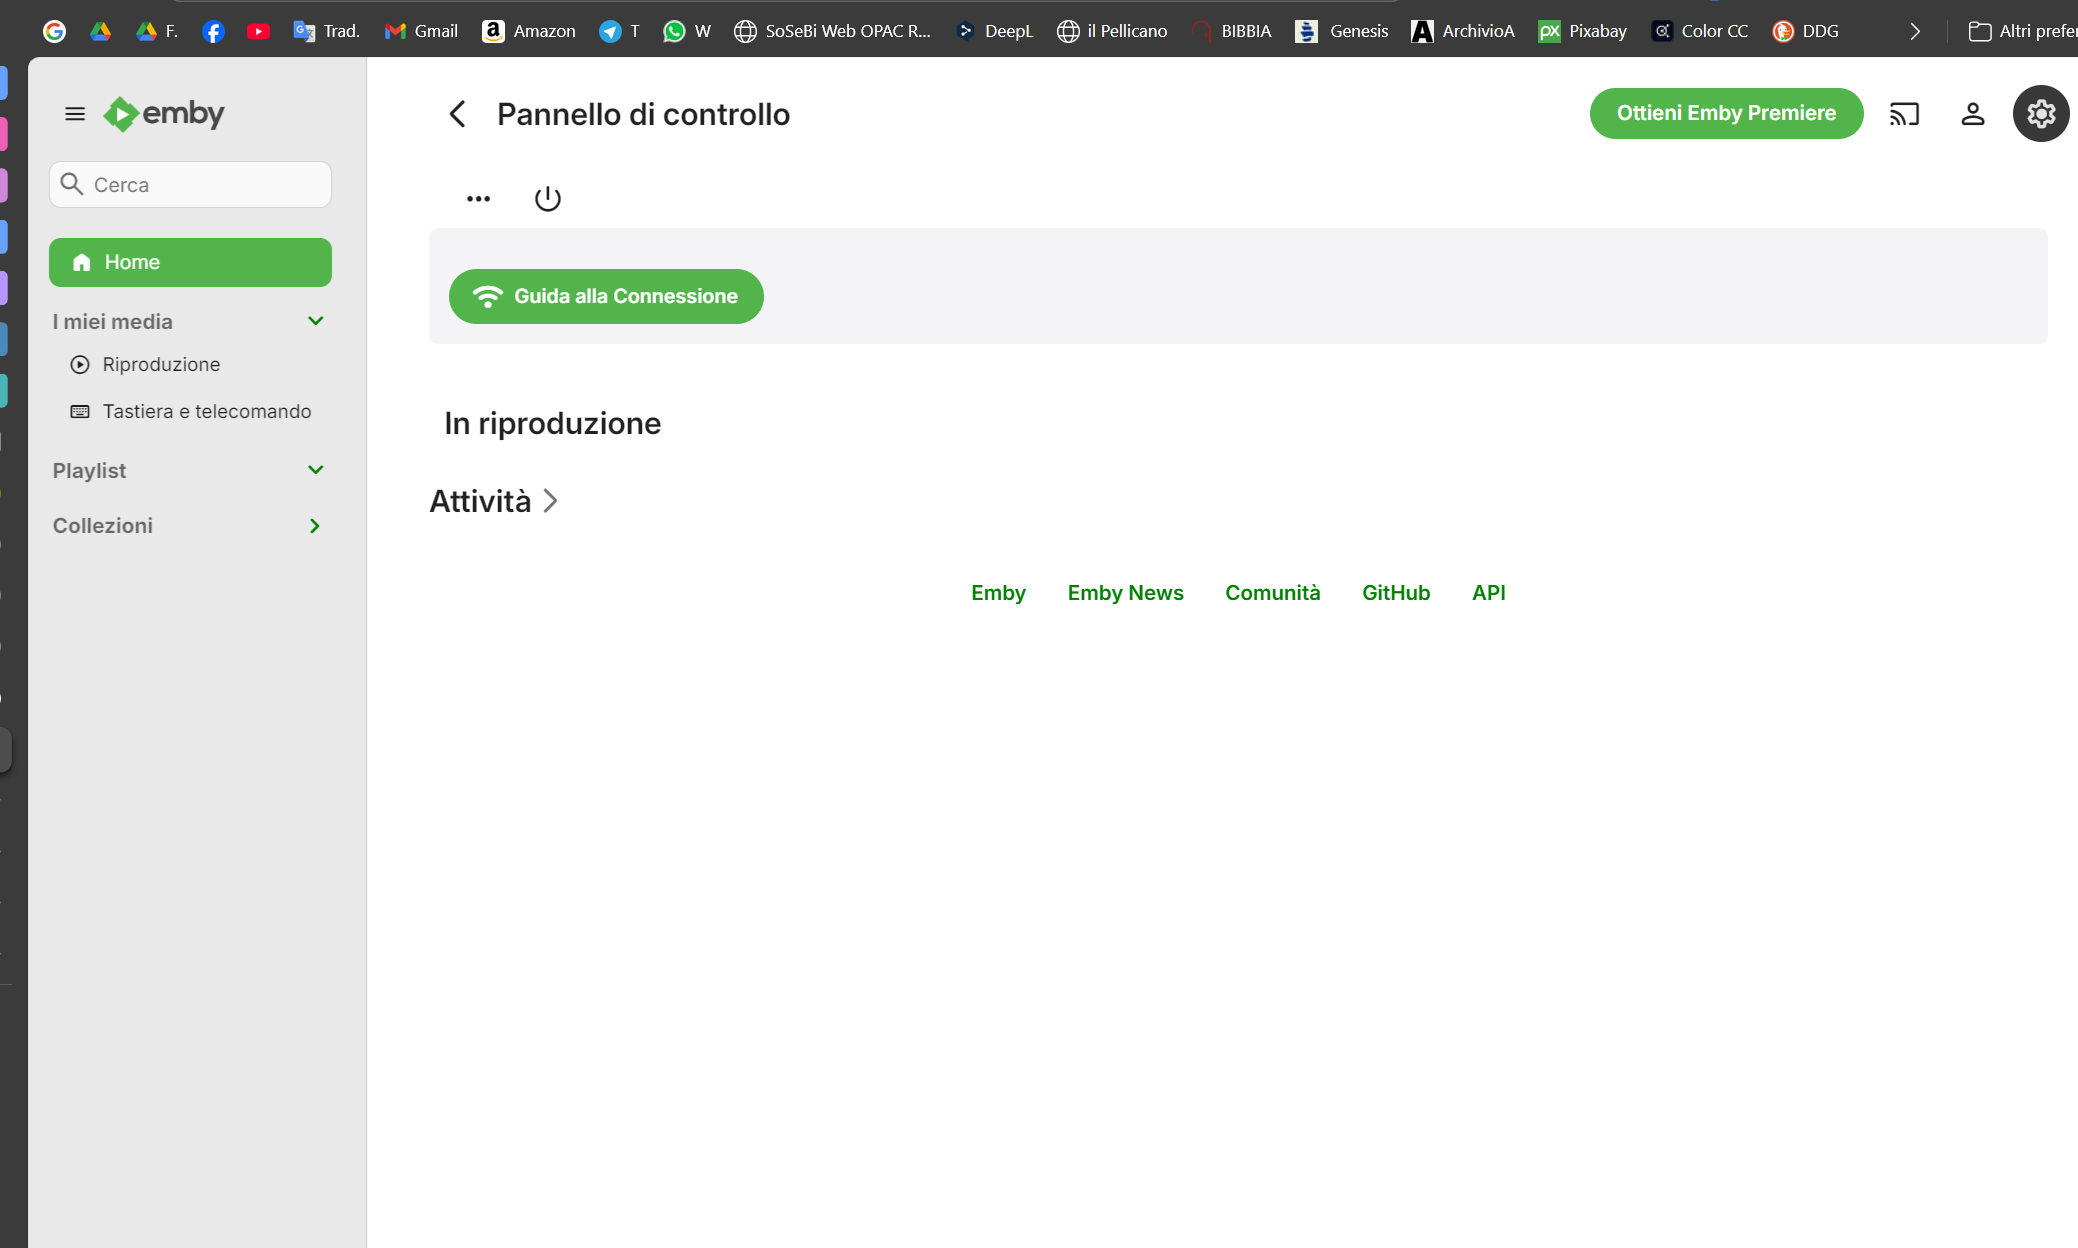The height and width of the screenshot is (1248, 2078).
Task: Open the settings gear icon
Action: [2040, 114]
